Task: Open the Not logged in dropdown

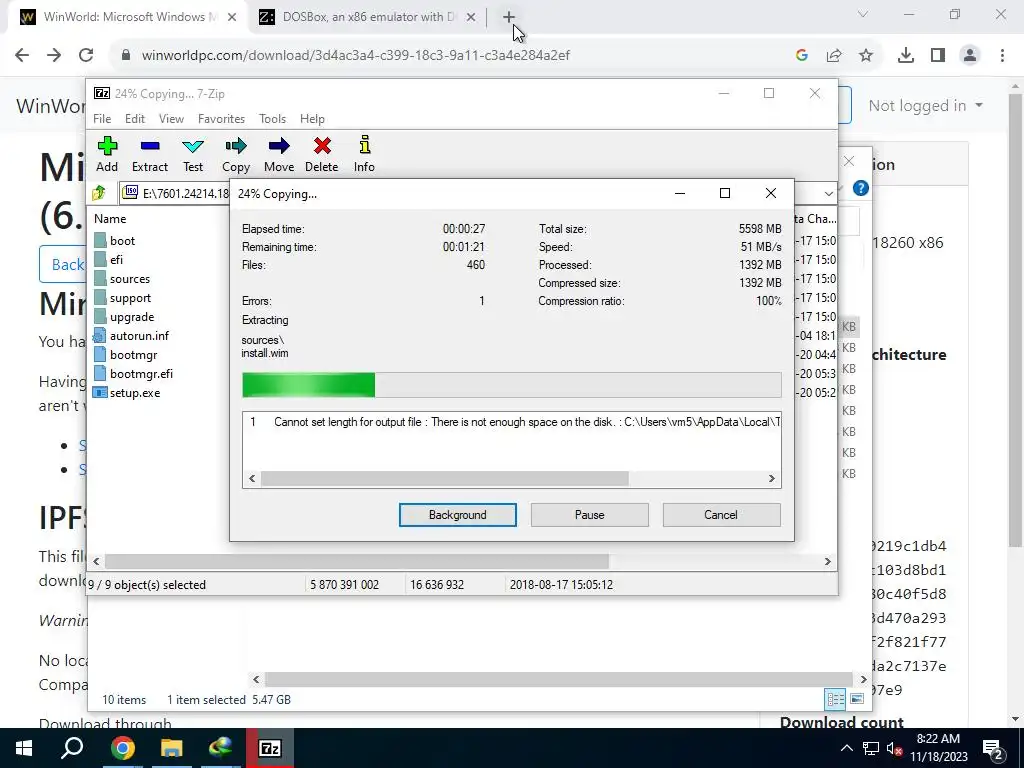Action: pos(925,106)
